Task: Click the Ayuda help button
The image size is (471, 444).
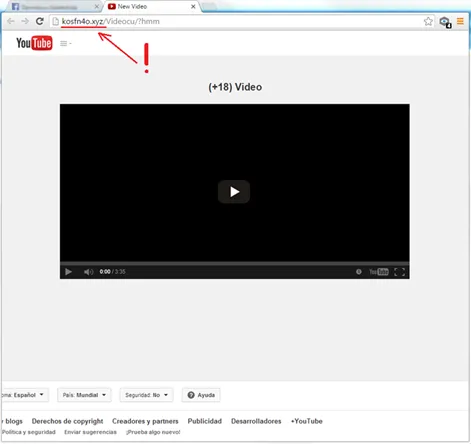Action: [x=201, y=395]
